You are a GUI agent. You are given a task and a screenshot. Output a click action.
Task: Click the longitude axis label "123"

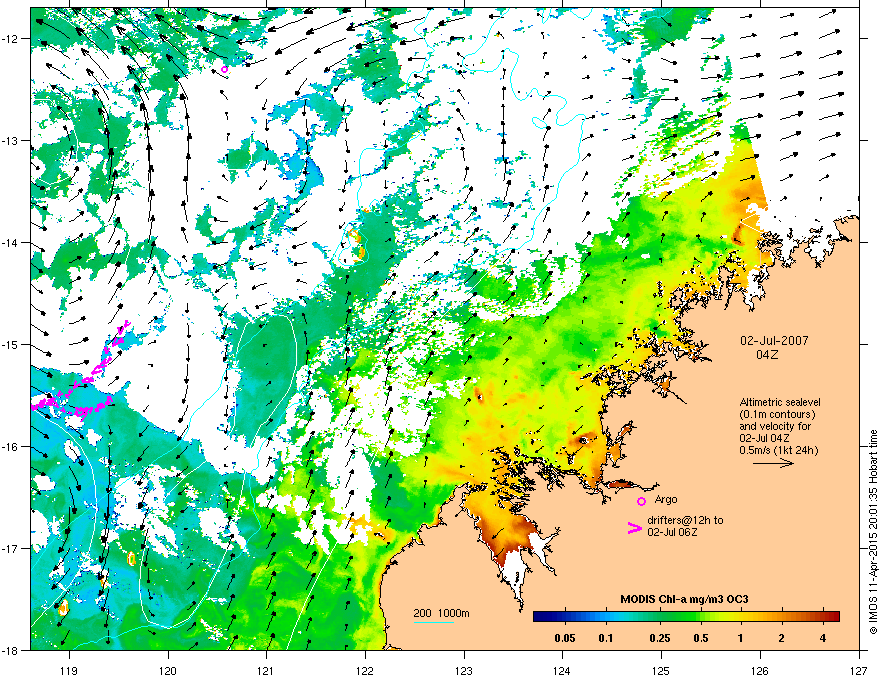click(464, 670)
